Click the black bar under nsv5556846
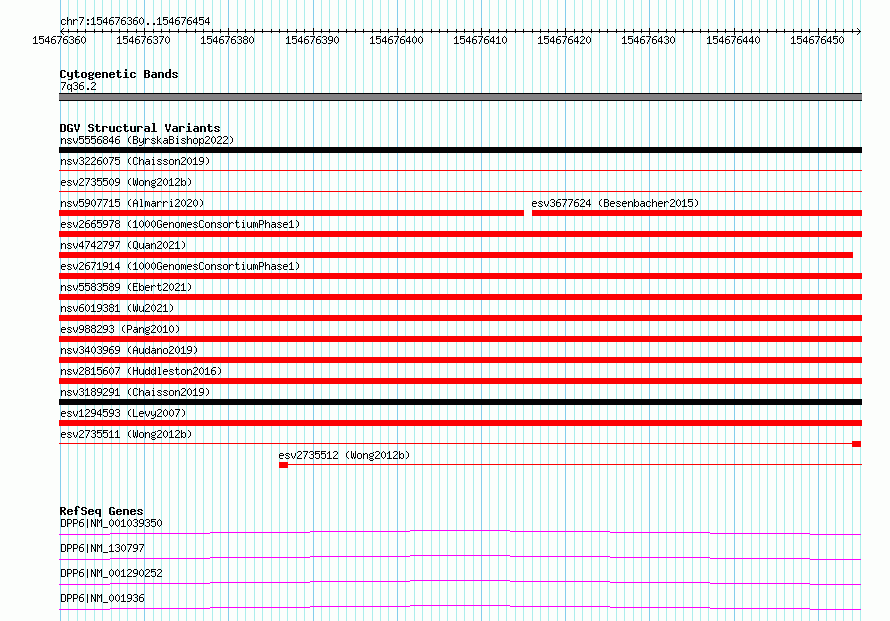890x621 pixels. pos(460,150)
